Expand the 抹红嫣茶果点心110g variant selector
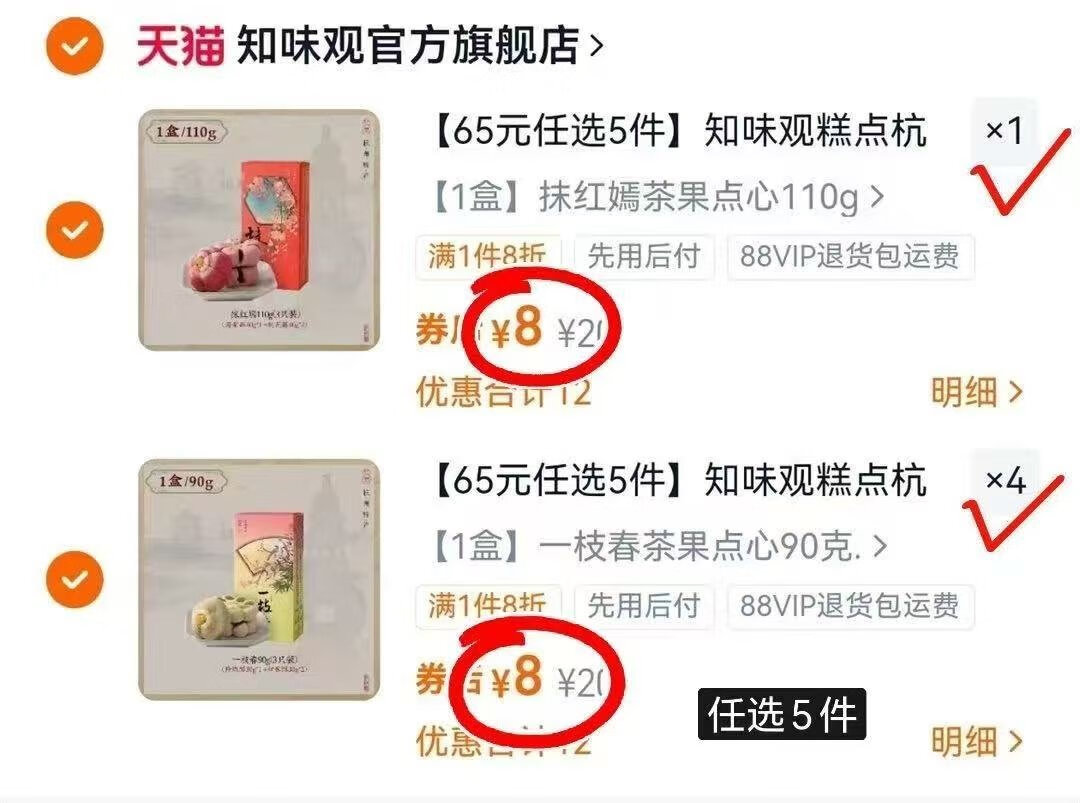 pos(657,198)
